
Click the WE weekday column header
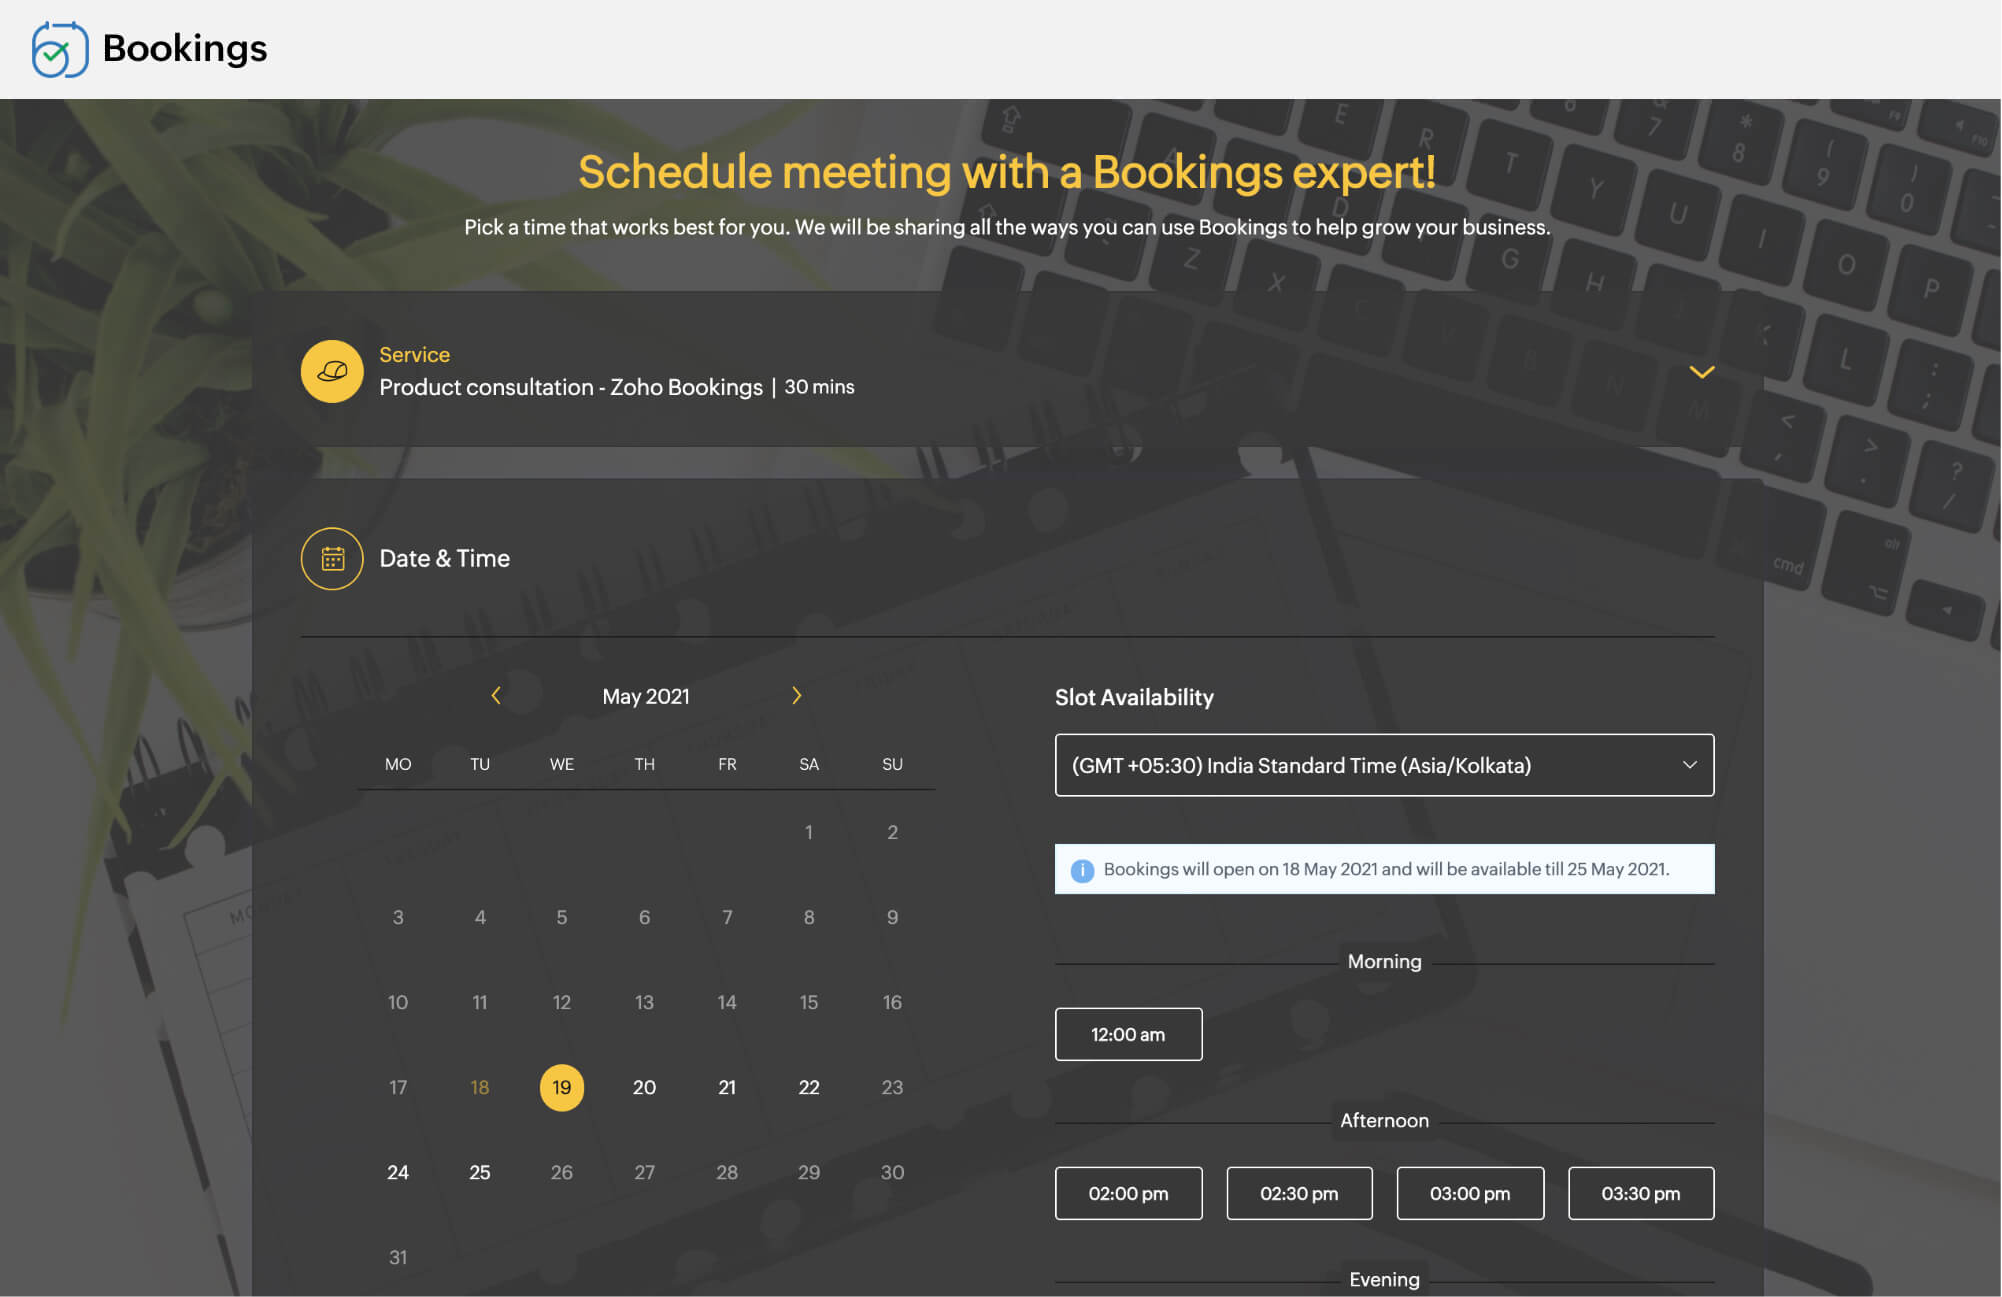[562, 764]
